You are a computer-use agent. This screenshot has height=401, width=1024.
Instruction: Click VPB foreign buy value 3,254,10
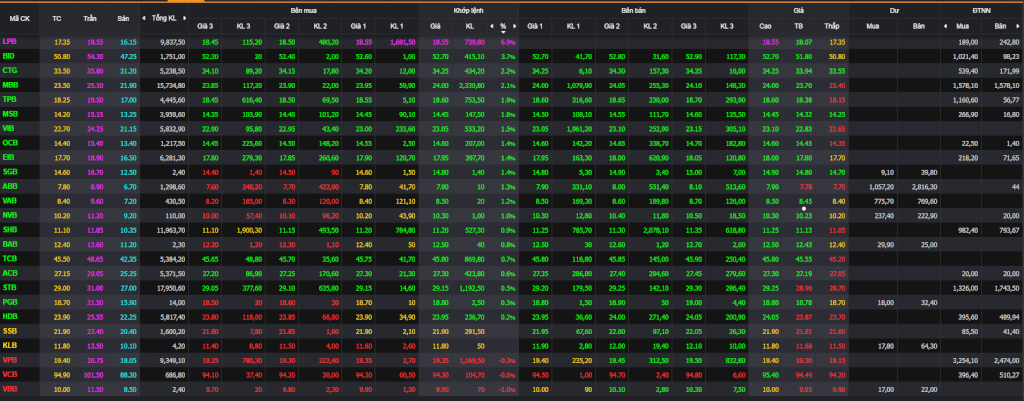pos(966,360)
